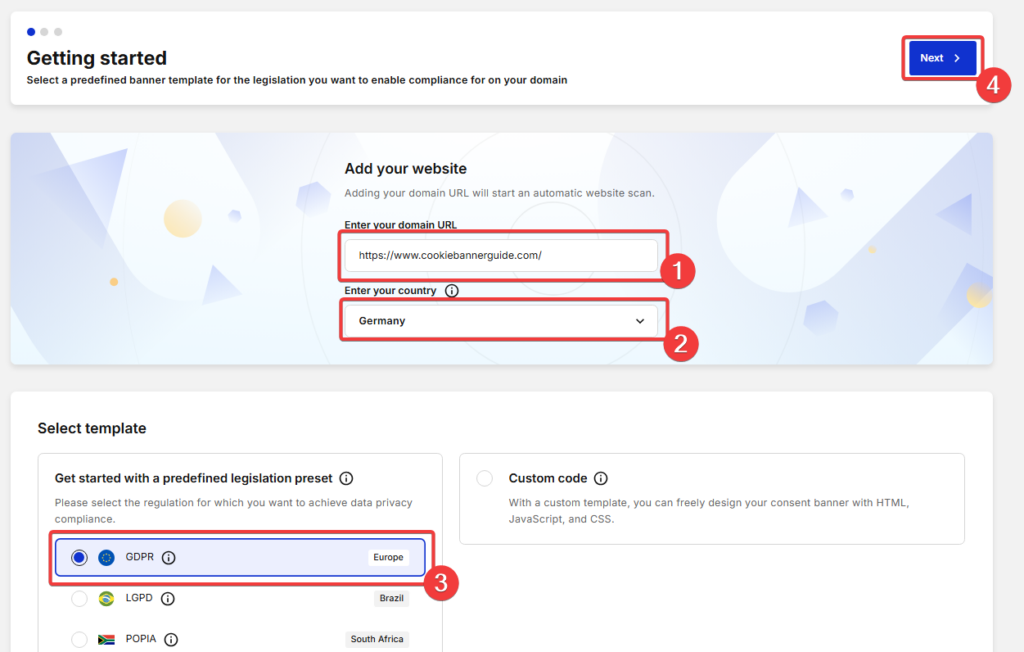This screenshot has height=652, width=1024.
Task: Select the GDPR radio button
Action: (79, 558)
